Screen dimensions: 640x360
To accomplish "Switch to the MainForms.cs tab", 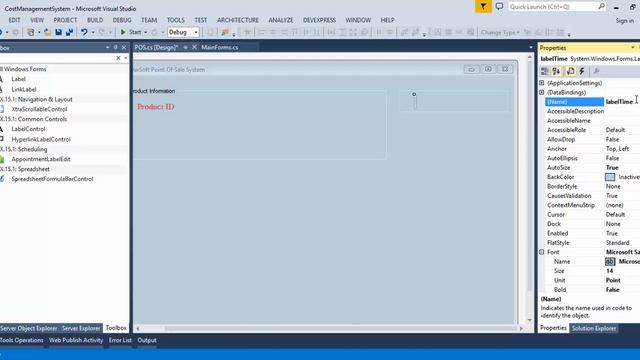I will [220, 47].
